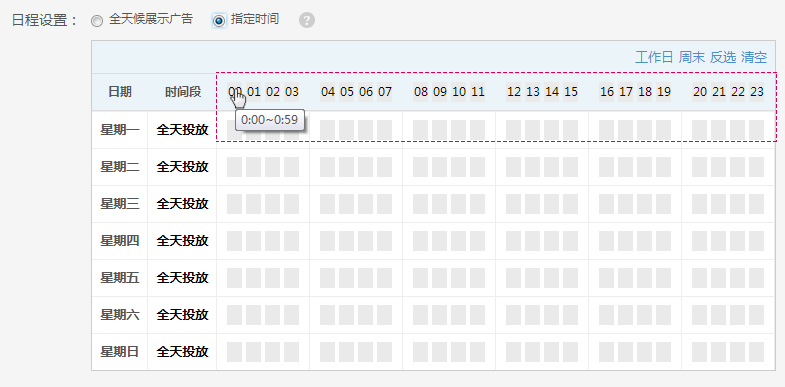
Task: Select hour column 05 header
Action: click(346, 92)
